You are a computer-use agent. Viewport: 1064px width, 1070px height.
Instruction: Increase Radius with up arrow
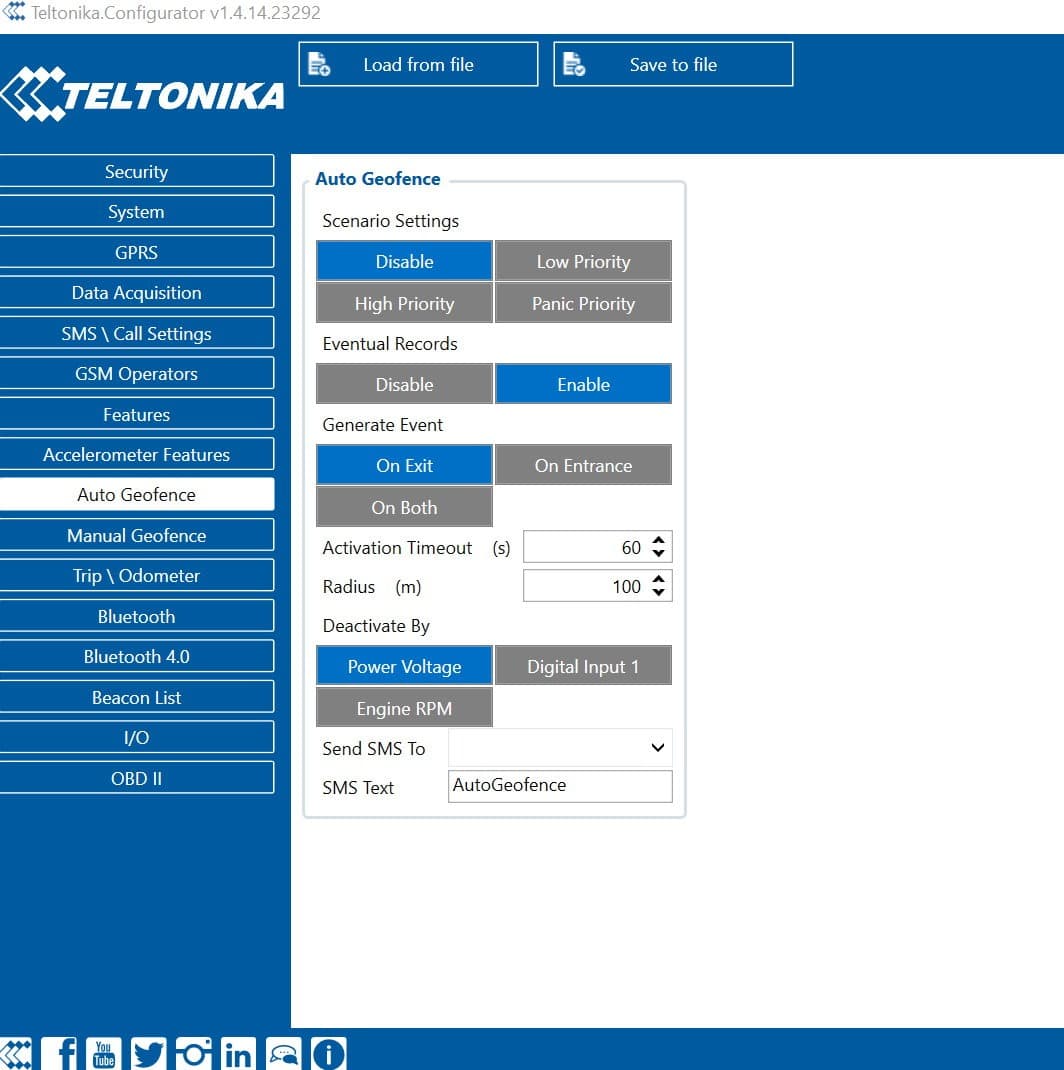(658, 579)
